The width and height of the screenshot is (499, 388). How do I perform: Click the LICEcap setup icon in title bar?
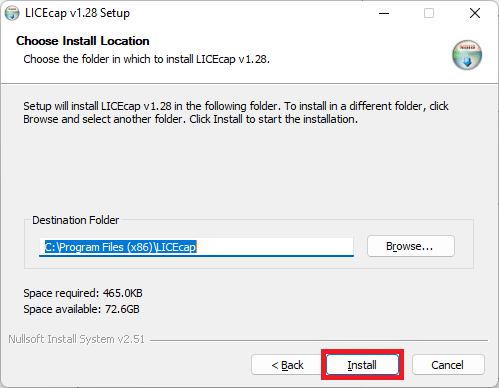coord(12,13)
